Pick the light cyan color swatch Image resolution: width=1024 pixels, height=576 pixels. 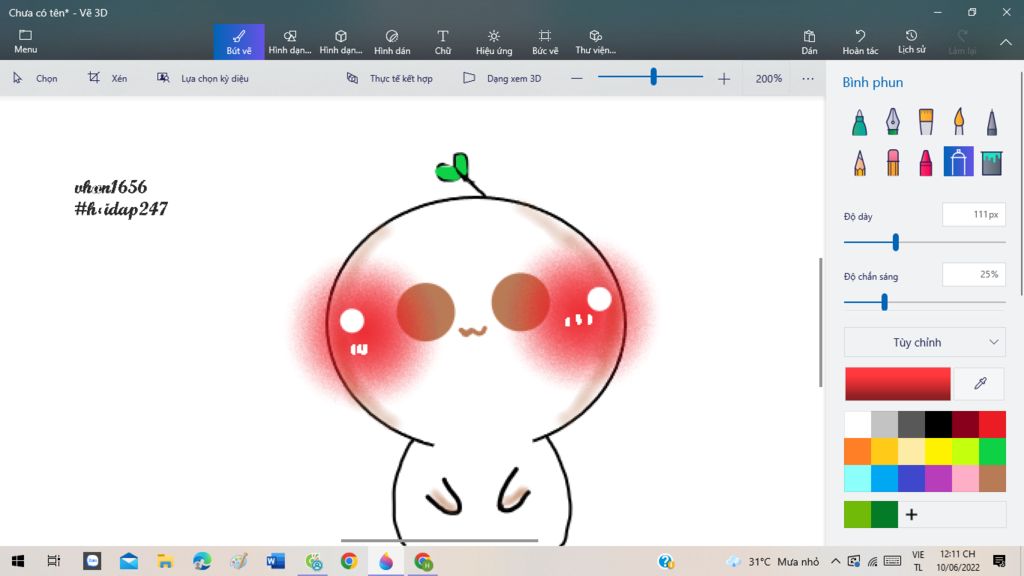tap(857, 478)
